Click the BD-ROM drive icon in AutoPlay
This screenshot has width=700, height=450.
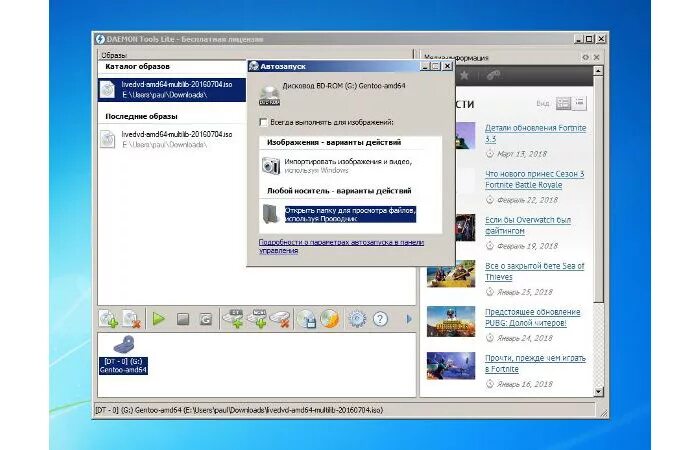click(270, 96)
